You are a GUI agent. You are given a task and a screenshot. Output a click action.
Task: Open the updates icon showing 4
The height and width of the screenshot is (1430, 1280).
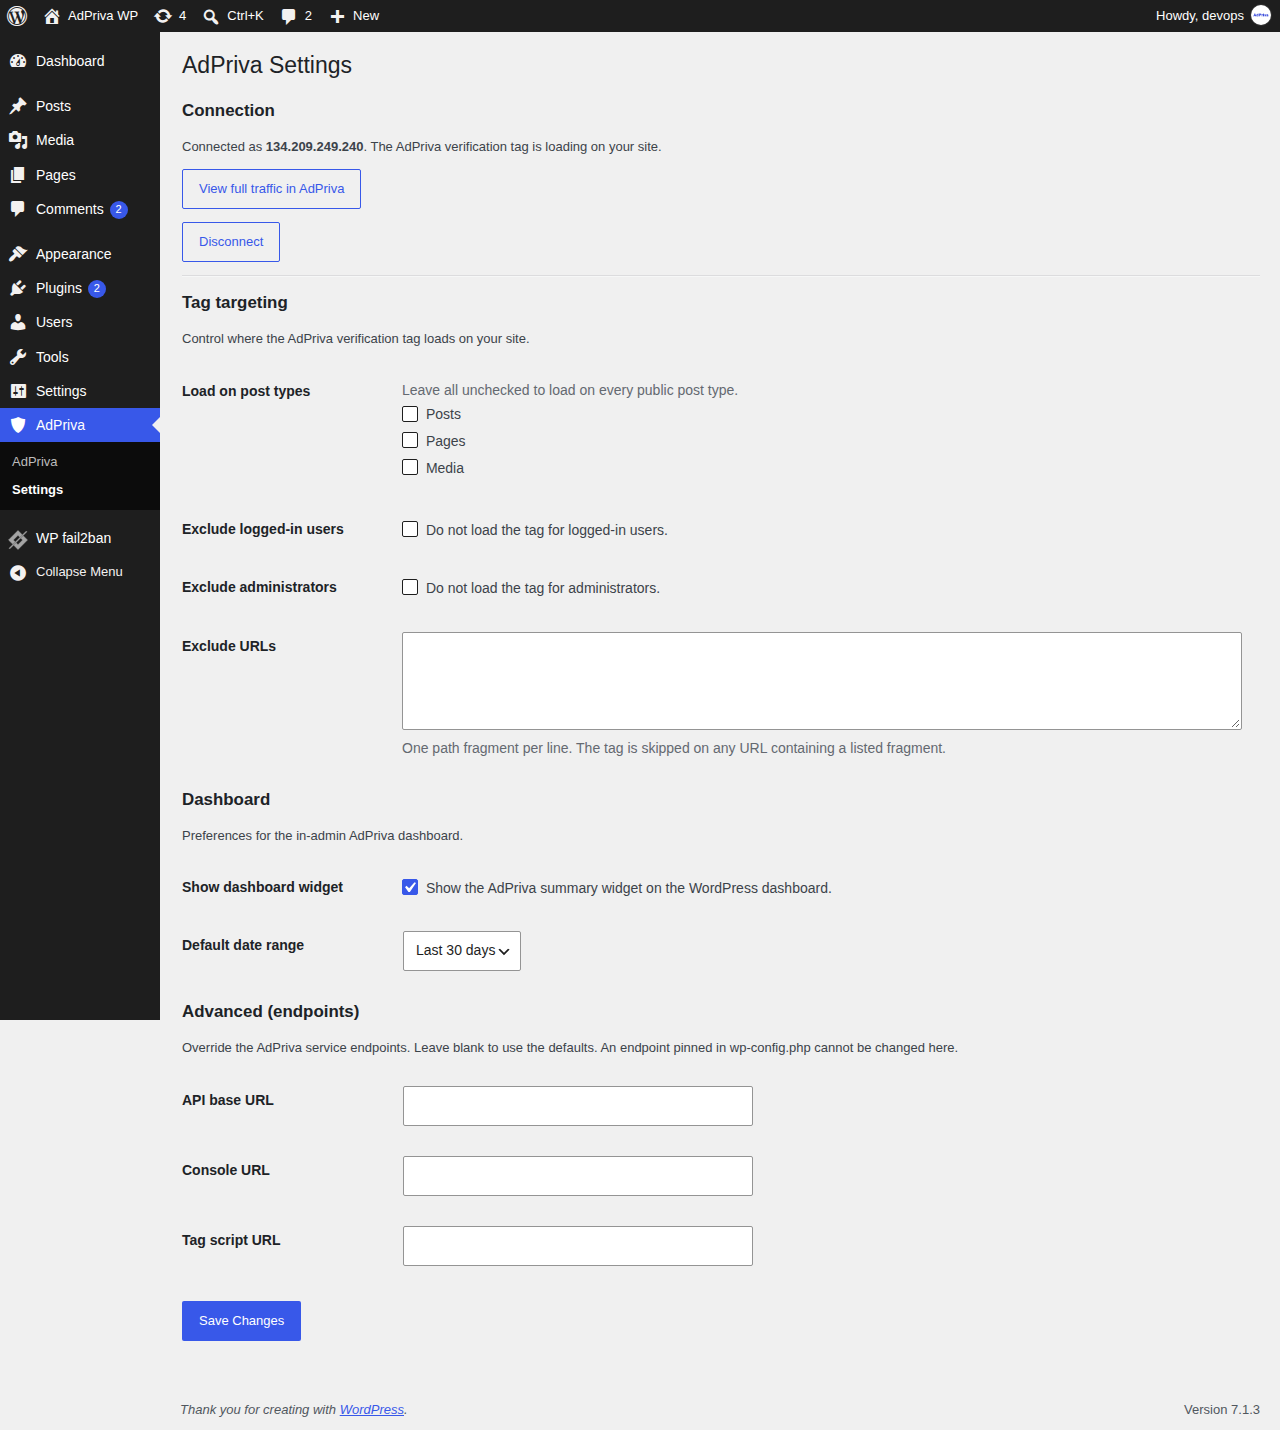(x=163, y=16)
